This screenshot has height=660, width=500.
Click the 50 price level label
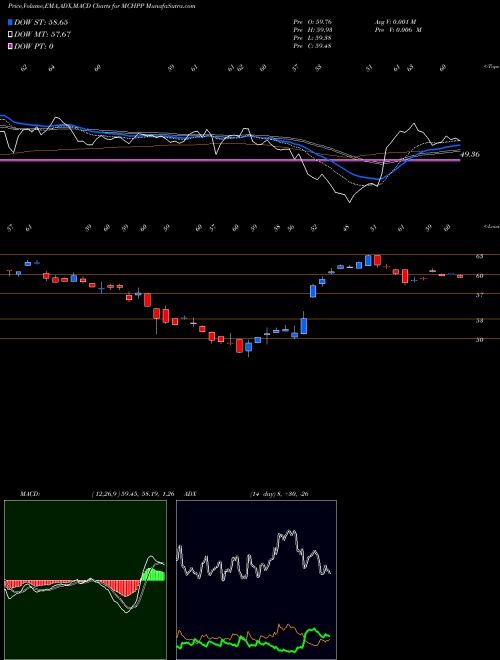[x=479, y=340]
